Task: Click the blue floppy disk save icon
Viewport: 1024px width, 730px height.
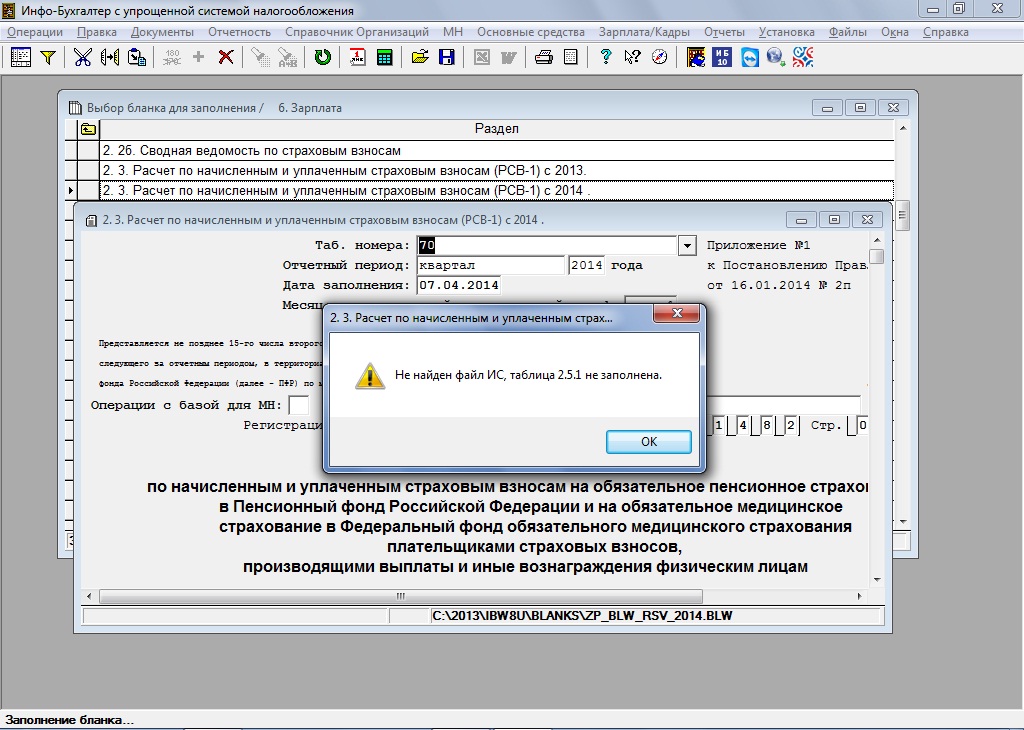Action: (x=447, y=57)
